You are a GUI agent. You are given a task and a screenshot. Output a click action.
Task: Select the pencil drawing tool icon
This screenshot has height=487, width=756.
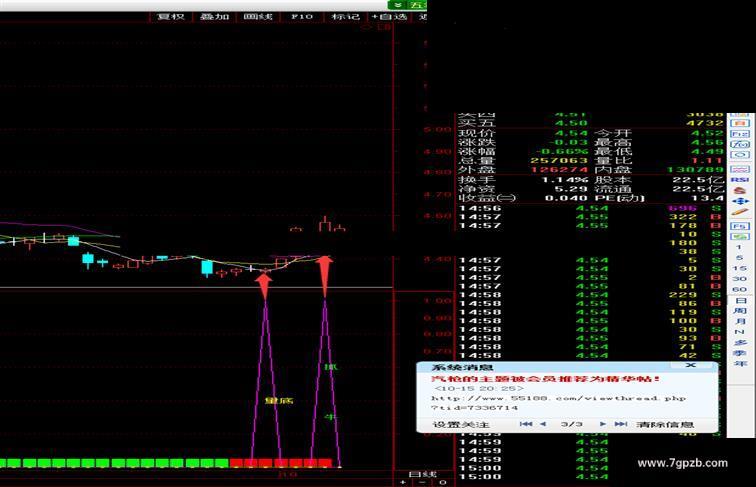(740, 212)
